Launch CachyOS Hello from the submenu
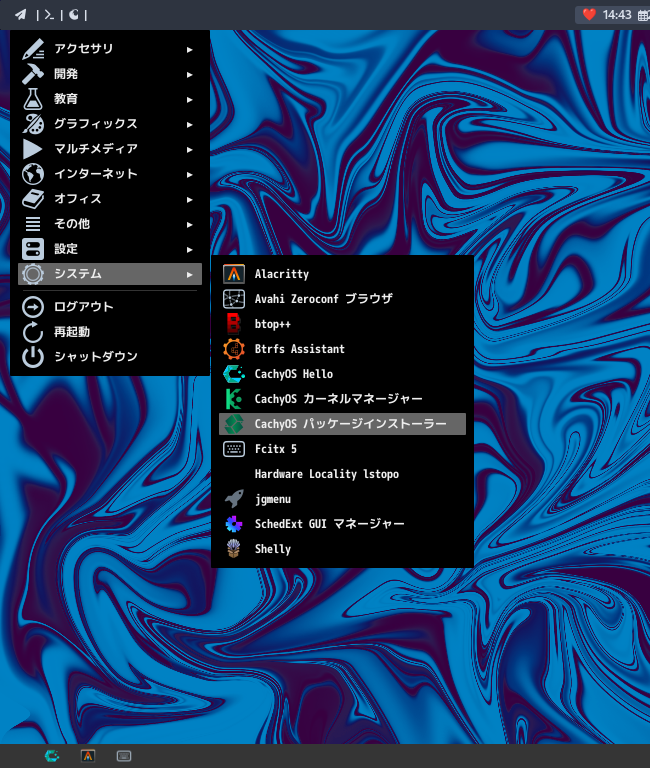Screen dimensions: 650x768 click(x=342, y=374)
